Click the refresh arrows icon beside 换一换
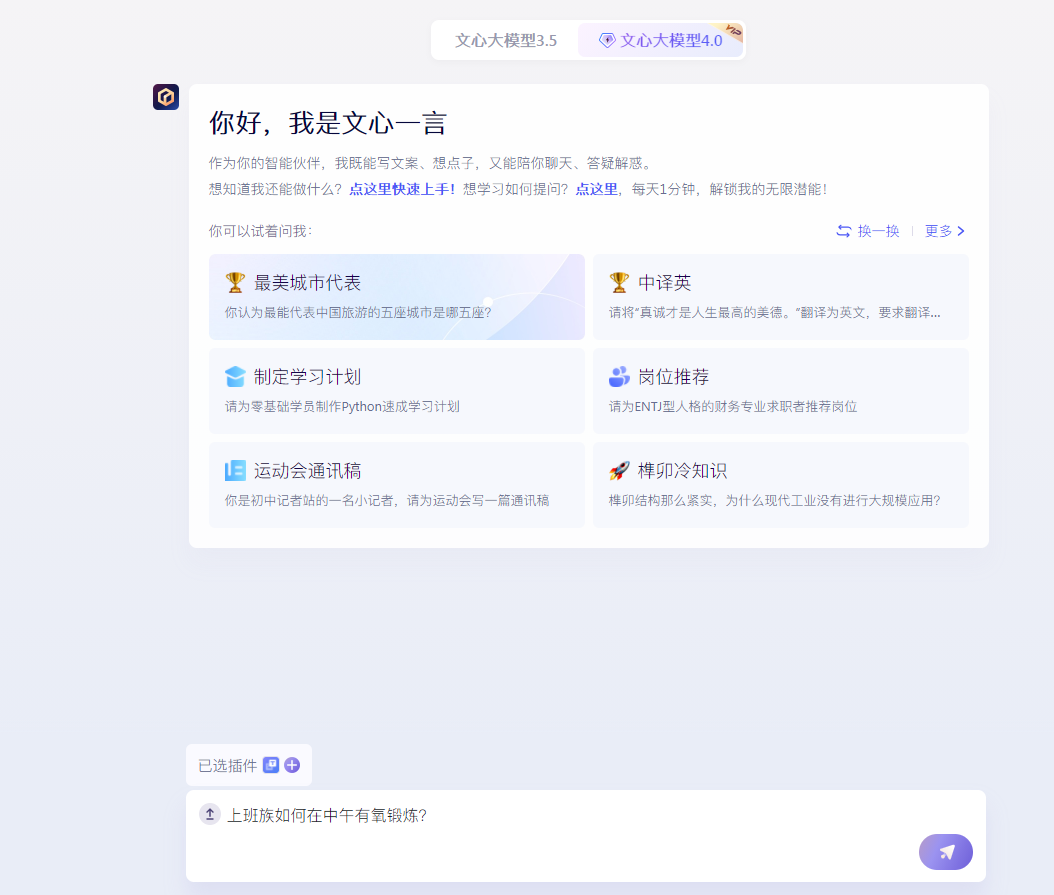This screenshot has height=895, width=1054. [x=844, y=231]
